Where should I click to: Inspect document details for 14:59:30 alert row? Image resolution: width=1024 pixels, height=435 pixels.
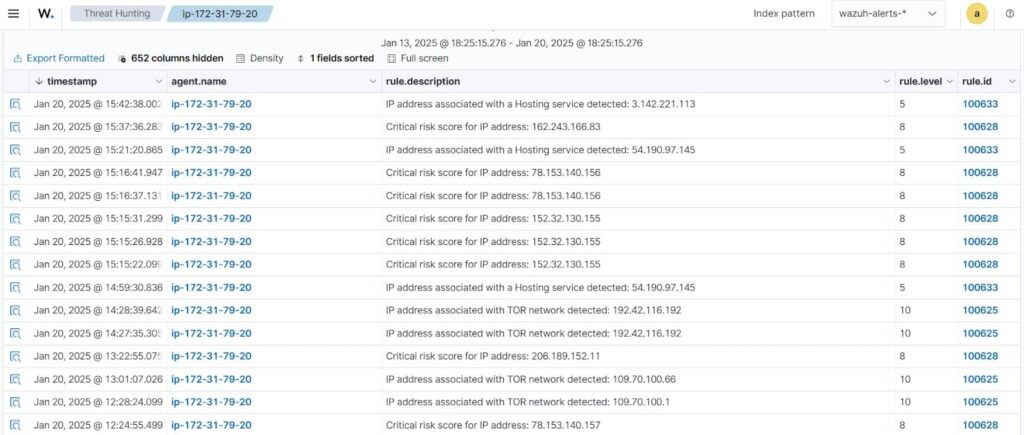coord(16,287)
